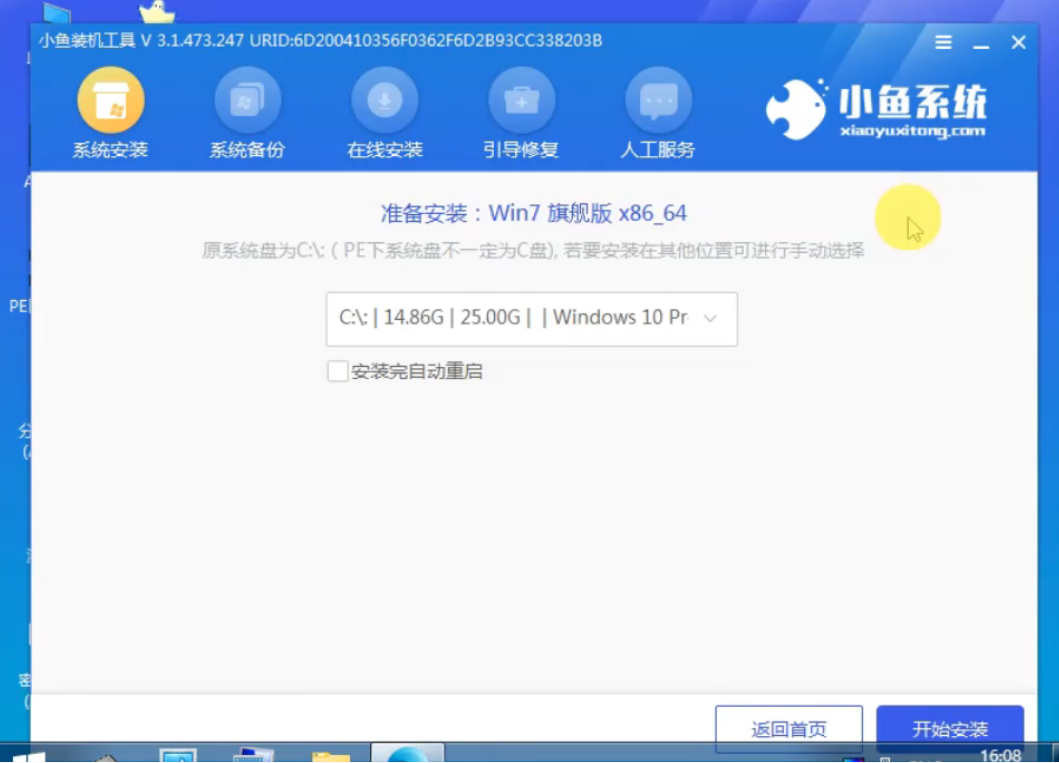Screen dimensions: 1059x763
Task: Open 引导修复 (Boot Repair)
Action: [x=521, y=110]
